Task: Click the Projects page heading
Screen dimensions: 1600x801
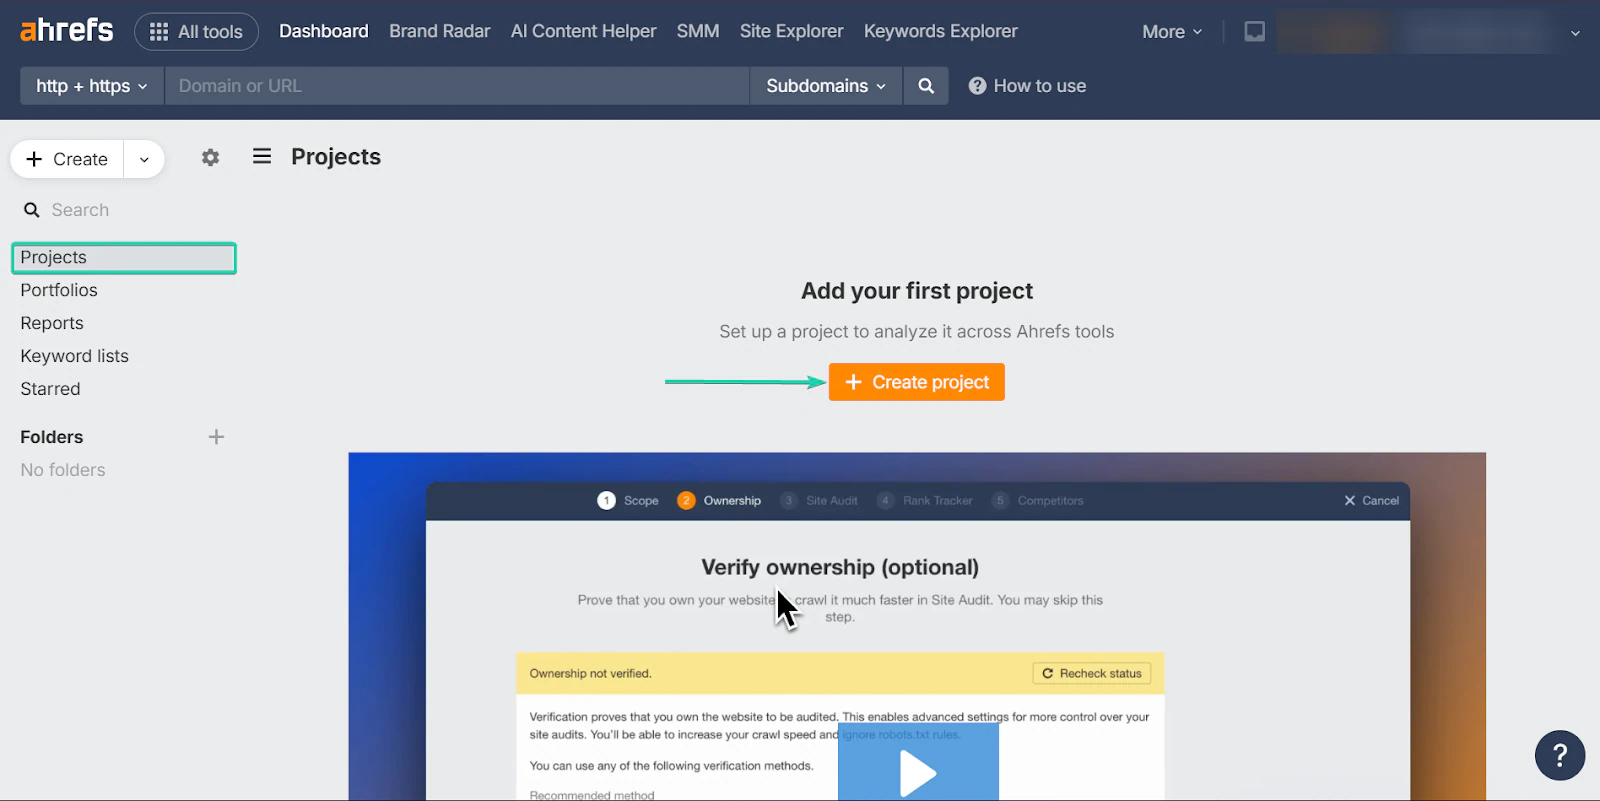Action: pyautogui.click(x=336, y=157)
